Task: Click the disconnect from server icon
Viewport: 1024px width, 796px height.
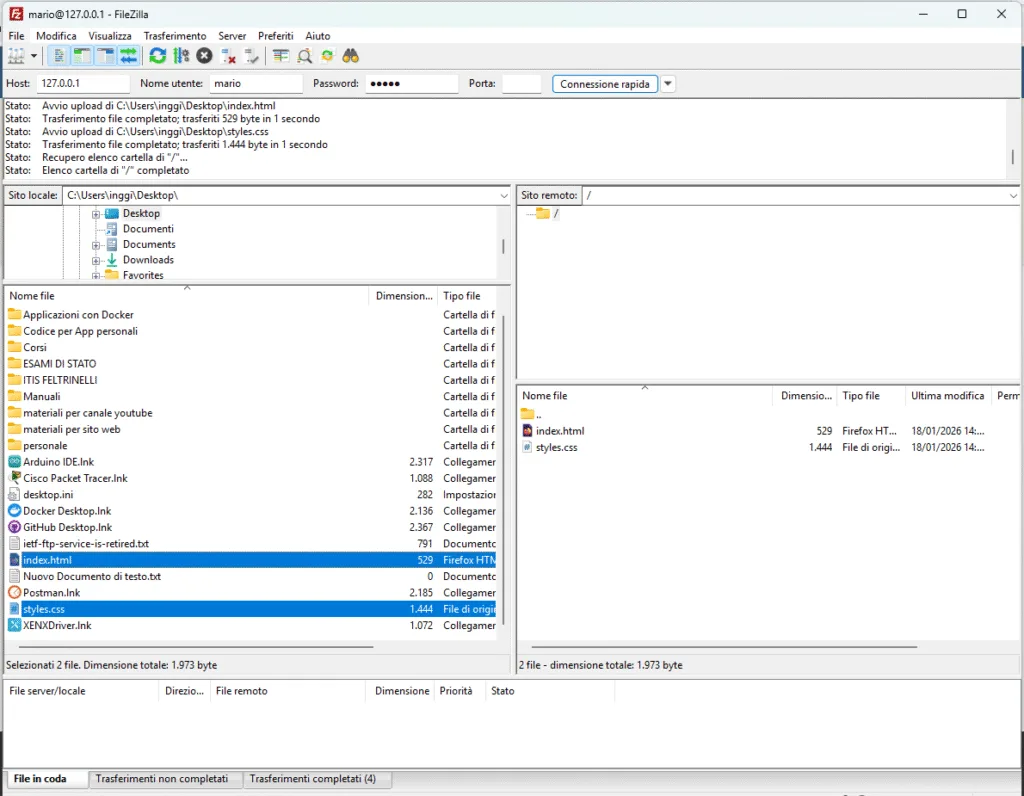Action: tap(228, 56)
